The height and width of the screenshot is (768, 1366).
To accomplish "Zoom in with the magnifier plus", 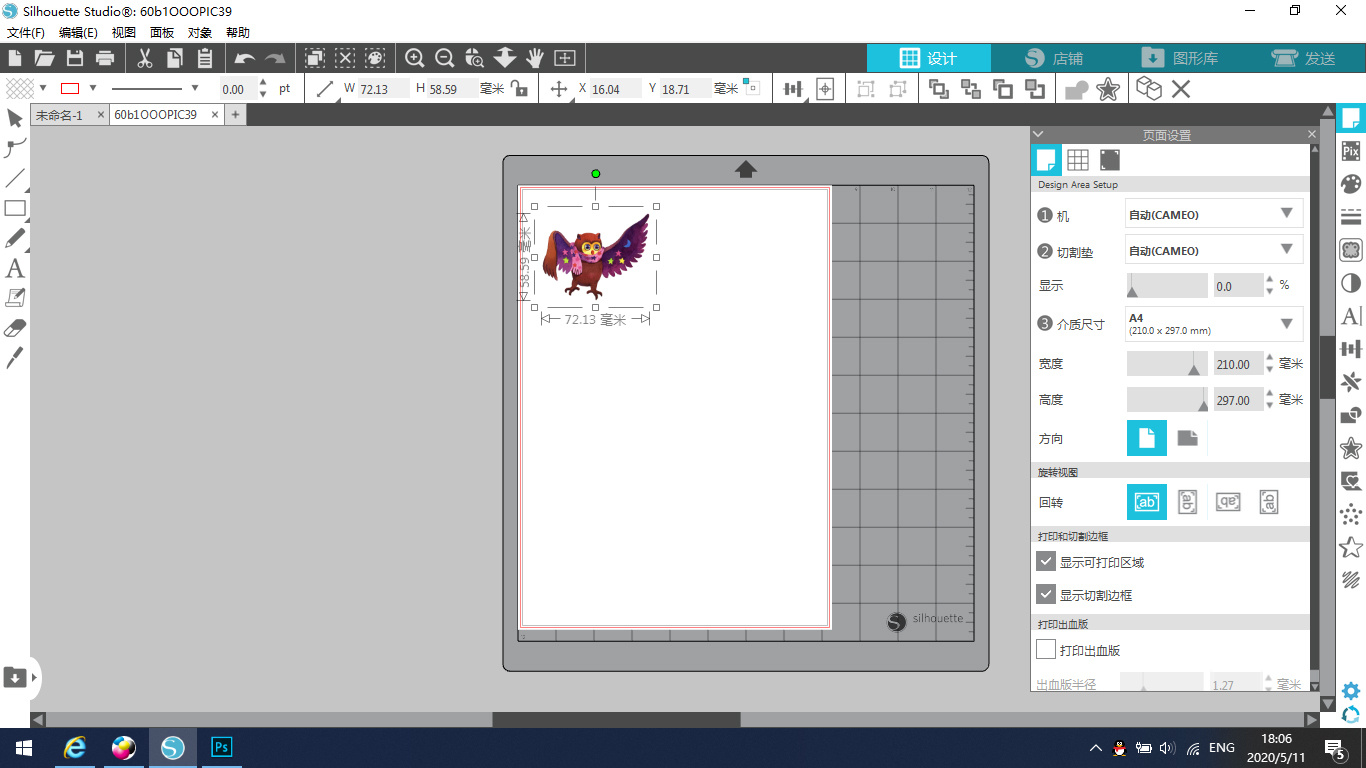I will (415, 58).
